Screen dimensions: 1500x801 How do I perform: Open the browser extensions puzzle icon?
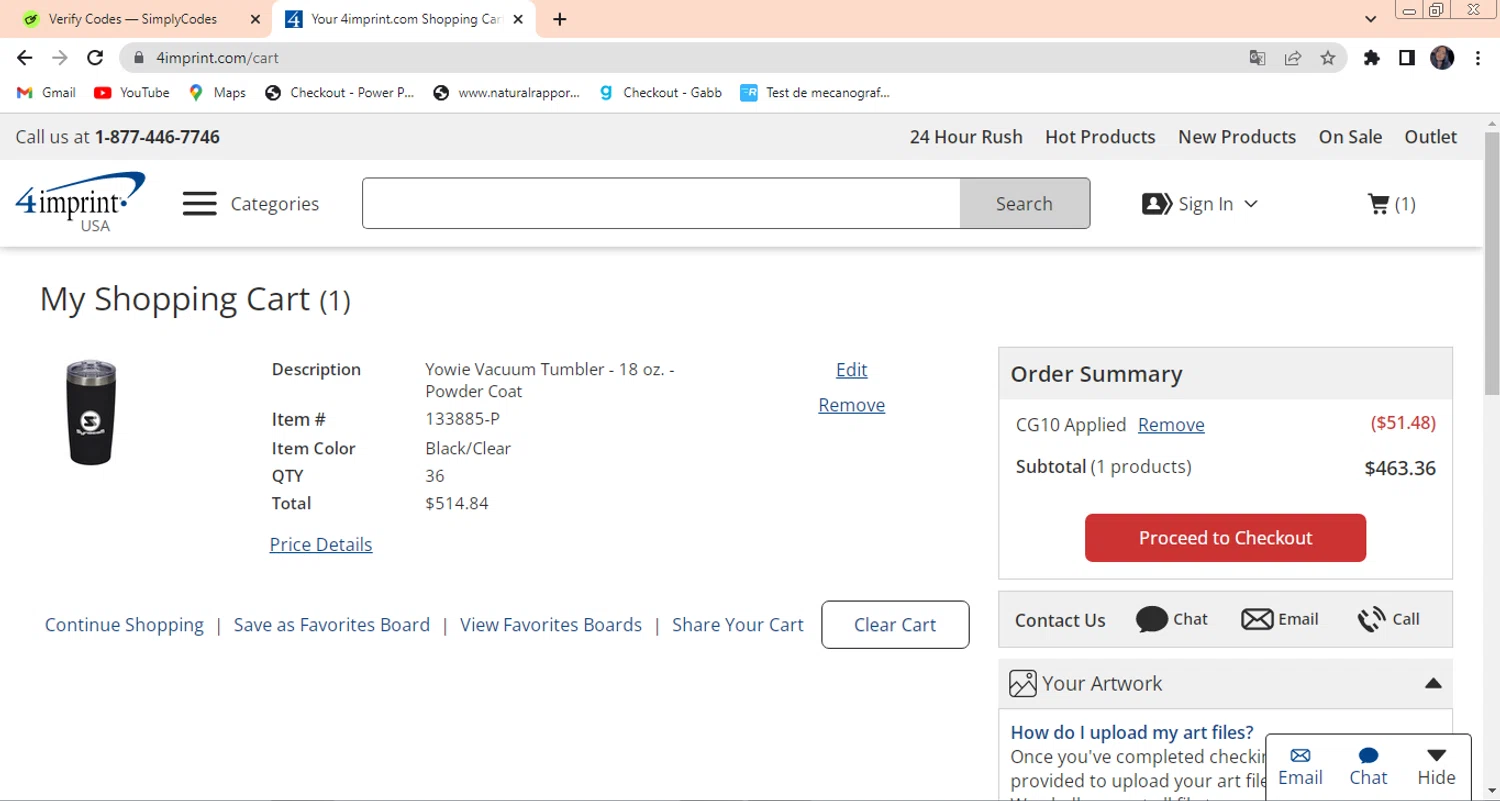point(1372,58)
